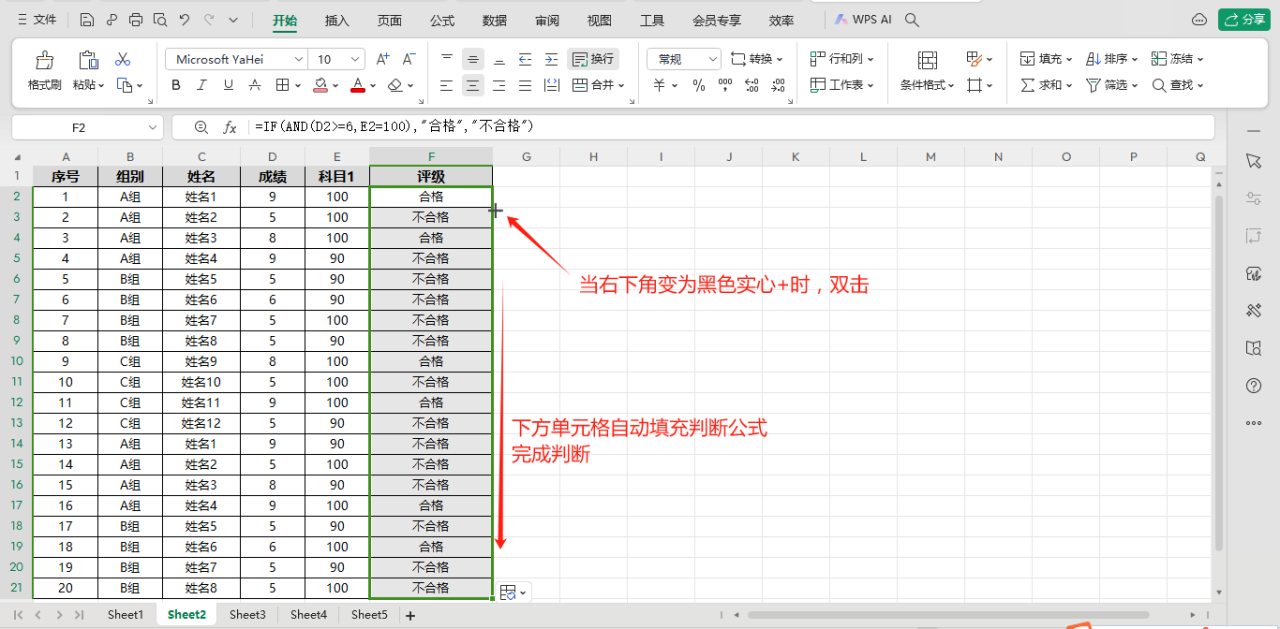Open the Help question-mark sidebar icon

[x=1254, y=385]
